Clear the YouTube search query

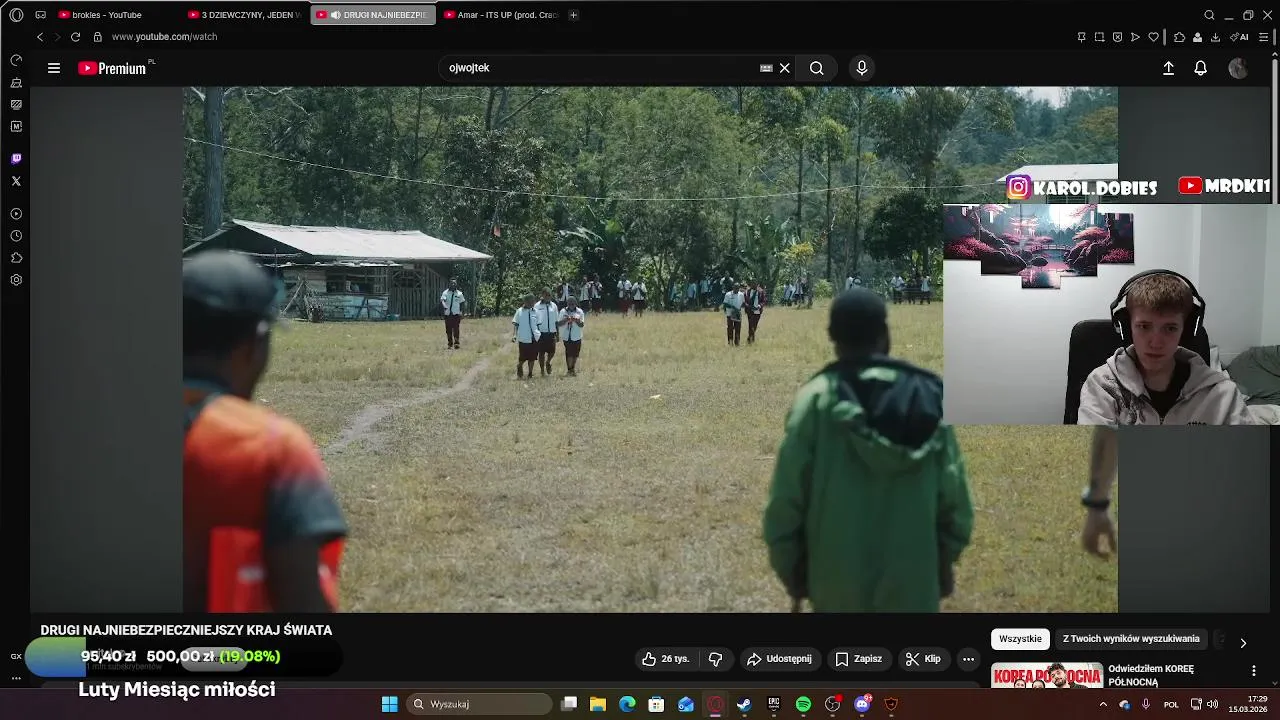point(785,68)
